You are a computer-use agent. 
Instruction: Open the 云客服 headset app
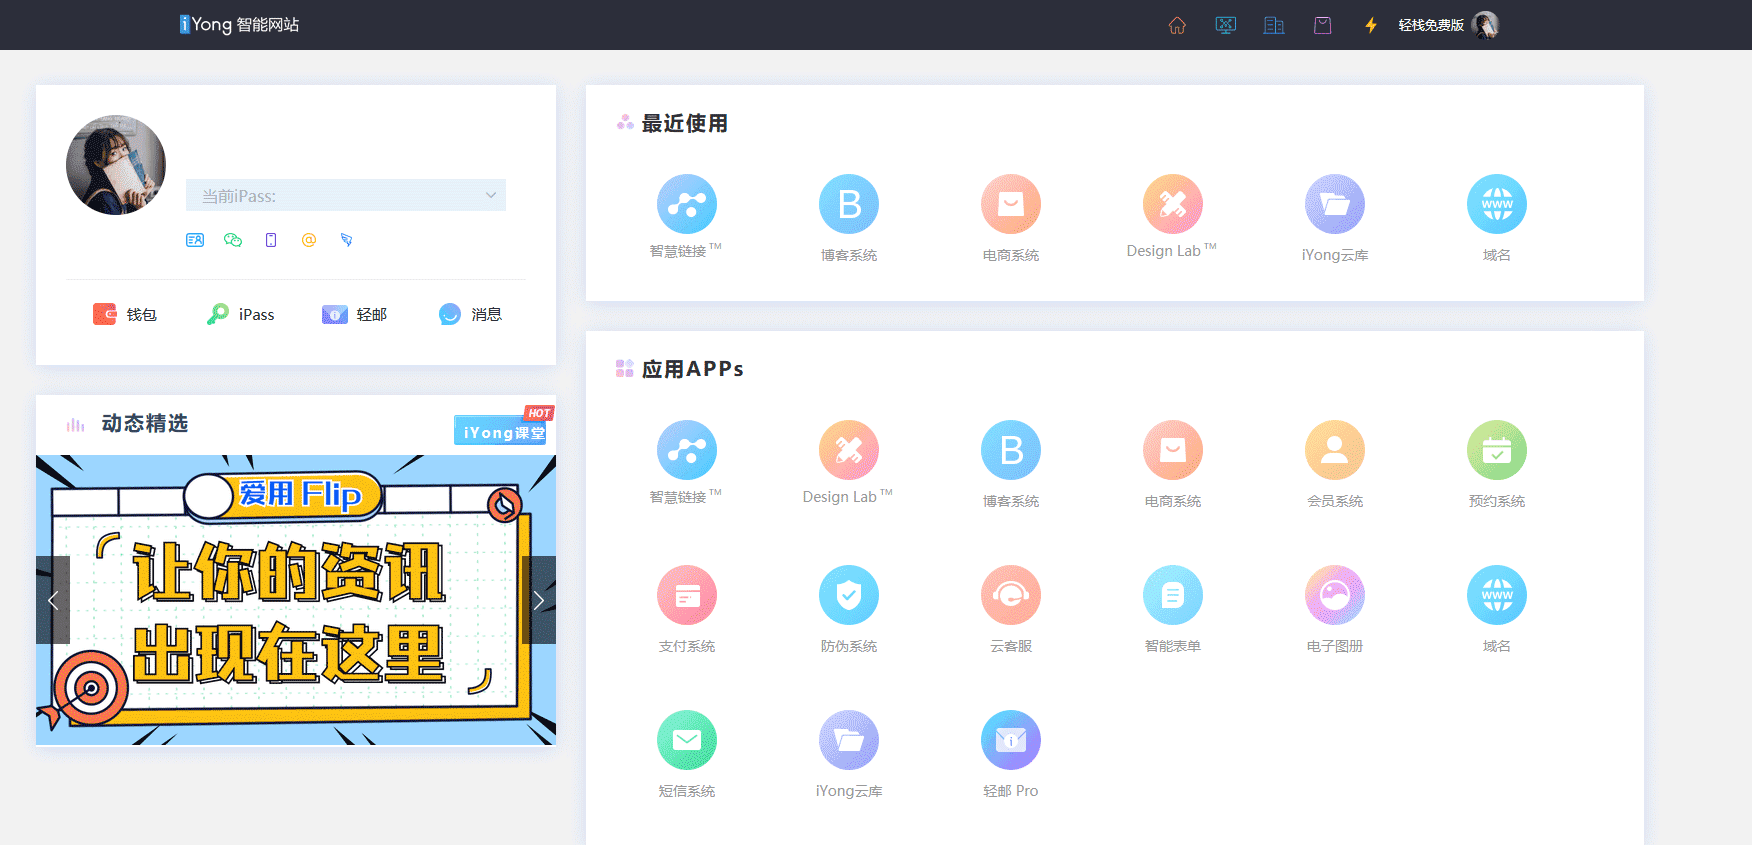click(1010, 596)
